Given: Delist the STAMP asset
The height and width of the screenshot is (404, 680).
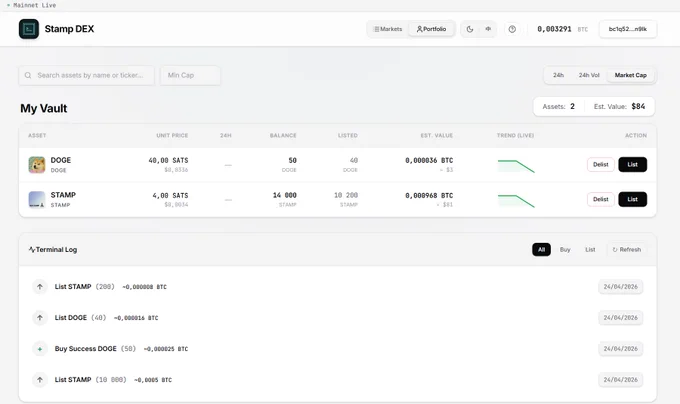Looking at the screenshot, I should [x=601, y=199].
